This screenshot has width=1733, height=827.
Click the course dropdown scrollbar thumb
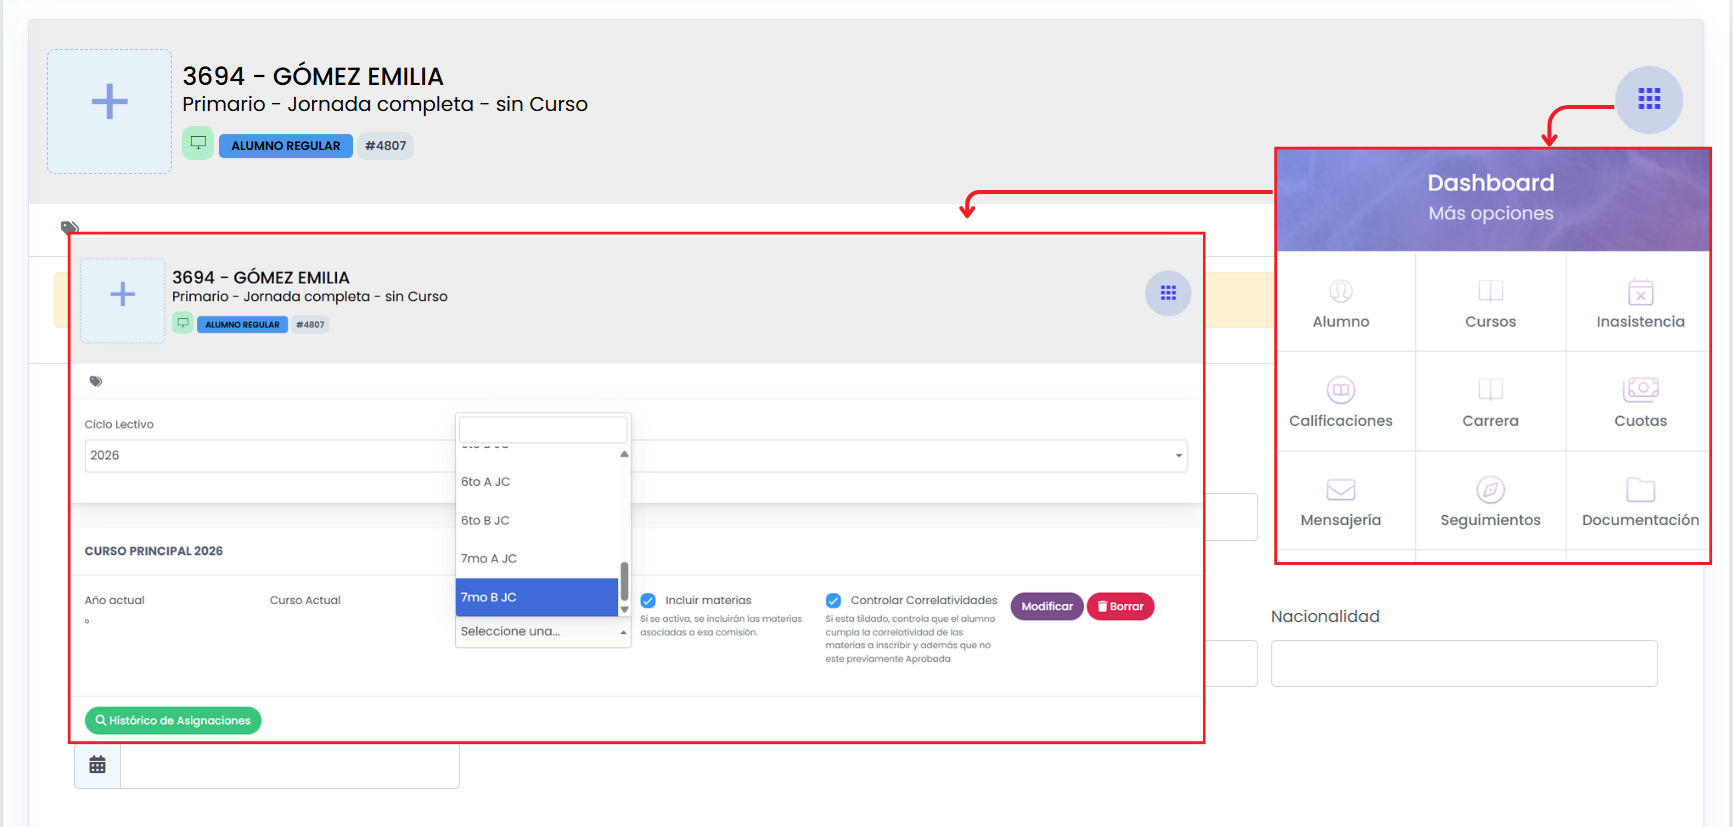[624, 581]
